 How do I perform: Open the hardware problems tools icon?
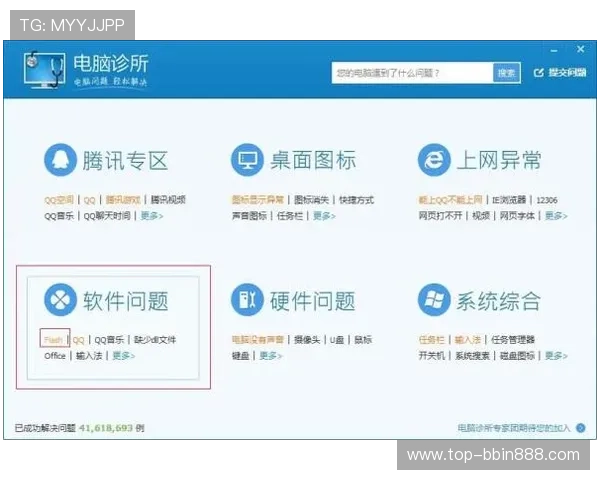click(247, 300)
